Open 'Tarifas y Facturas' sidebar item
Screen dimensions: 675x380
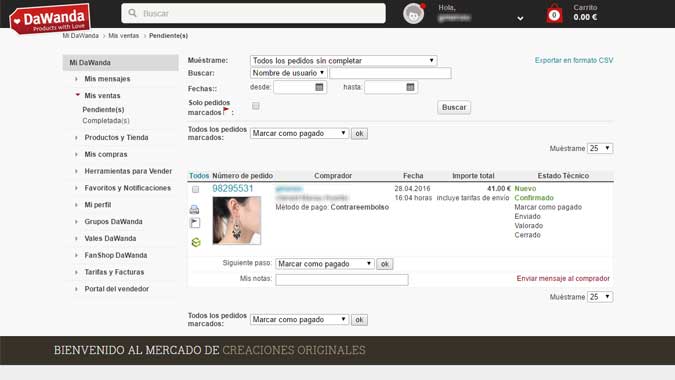click(x=114, y=272)
